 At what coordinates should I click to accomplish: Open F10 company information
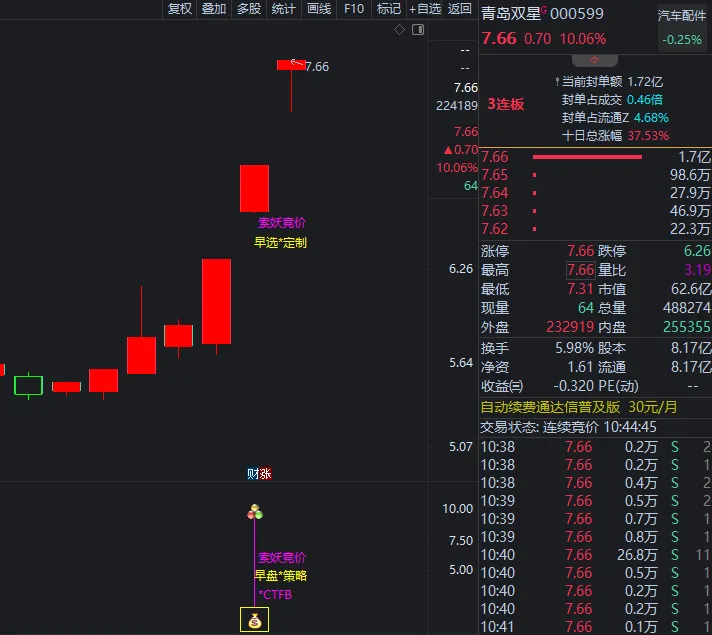tap(354, 9)
